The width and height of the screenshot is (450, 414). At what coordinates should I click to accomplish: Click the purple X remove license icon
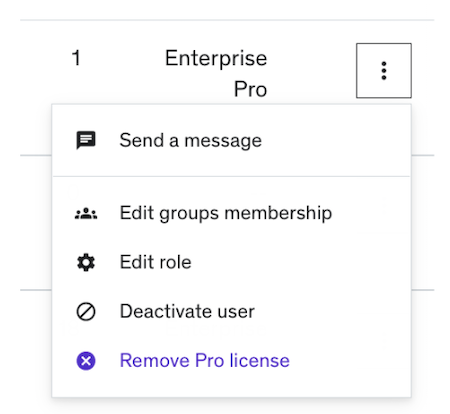point(86,361)
